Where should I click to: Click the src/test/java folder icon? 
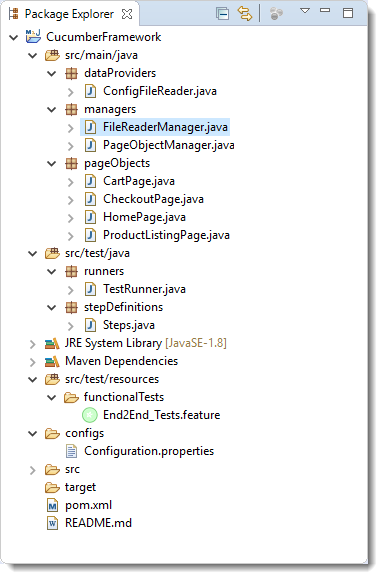52,253
